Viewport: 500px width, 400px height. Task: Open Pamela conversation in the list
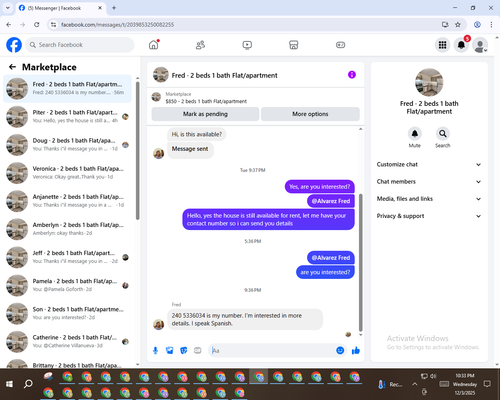[x=67, y=286]
